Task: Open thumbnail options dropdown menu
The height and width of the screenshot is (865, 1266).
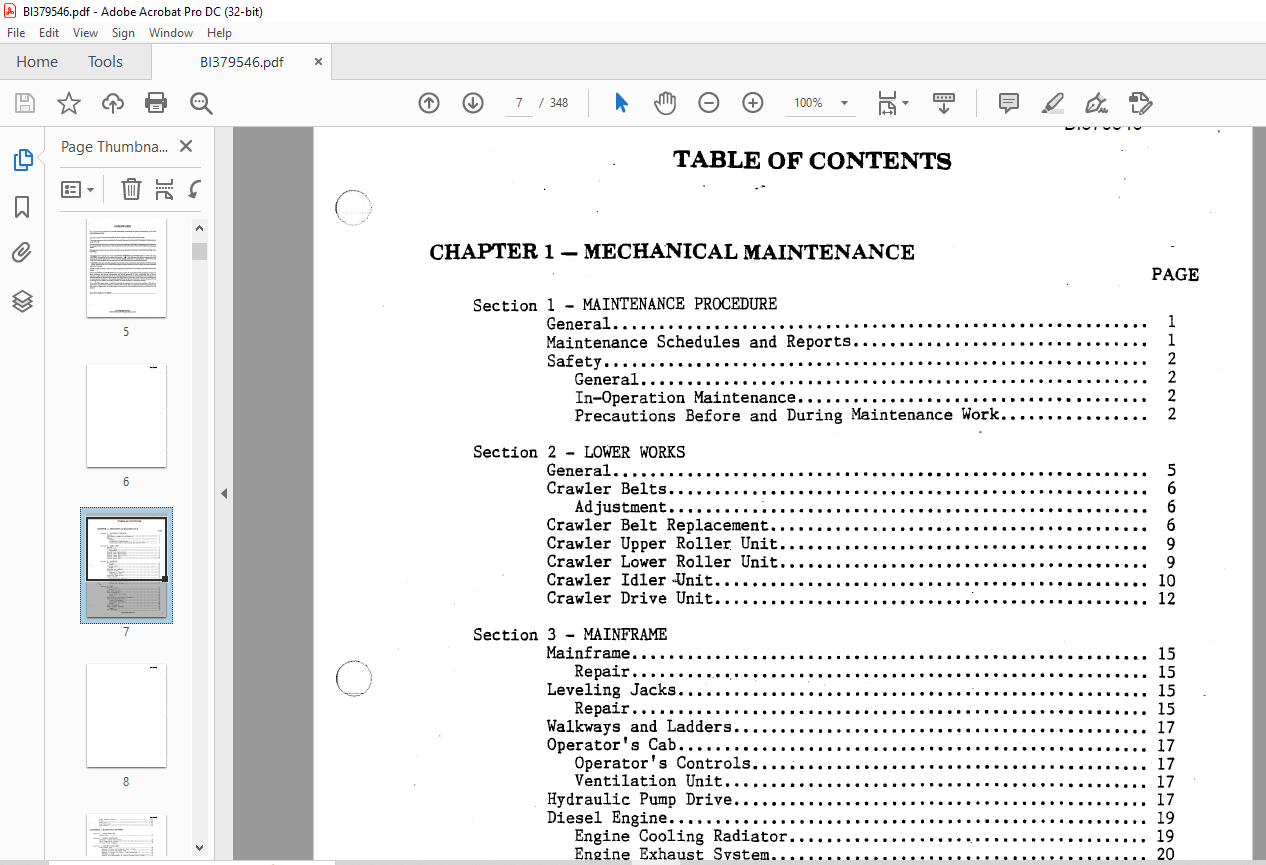Action: pyautogui.click(x=77, y=189)
